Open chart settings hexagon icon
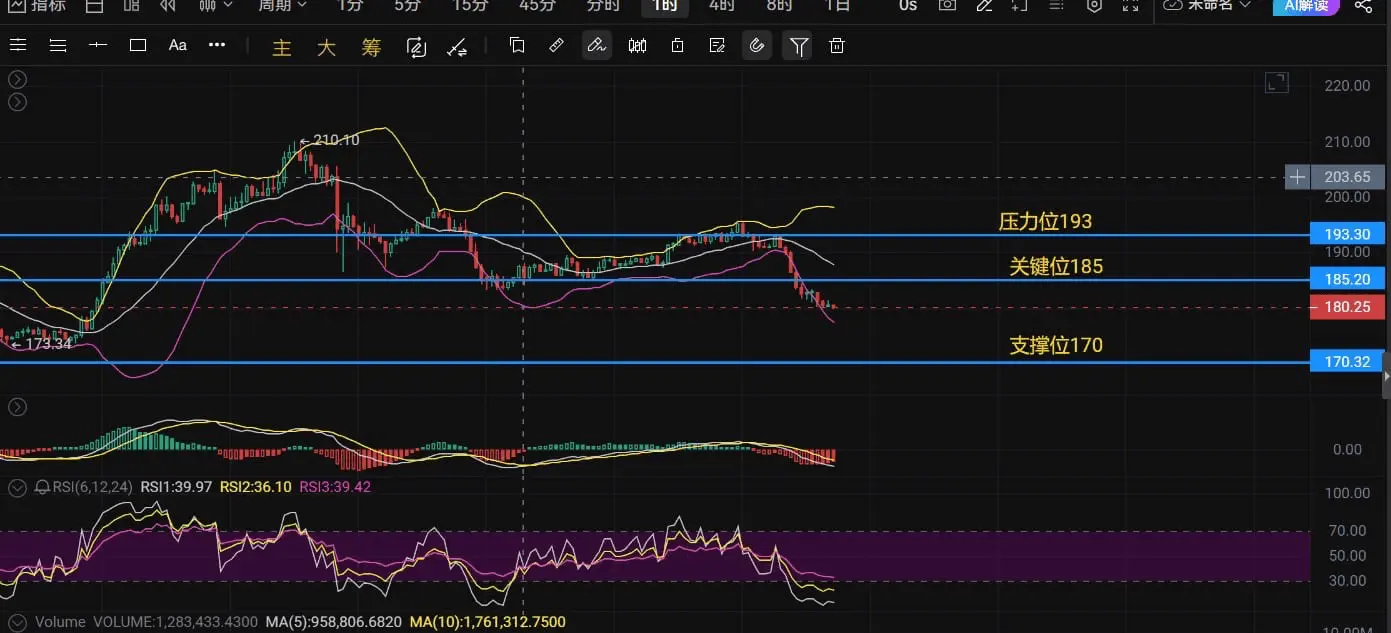 tap(1094, 5)
